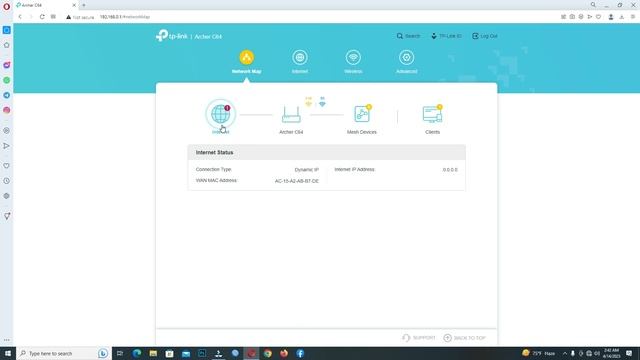Log out of the router admin
This screenshot has height=360, width=640.
pos(484,36)
